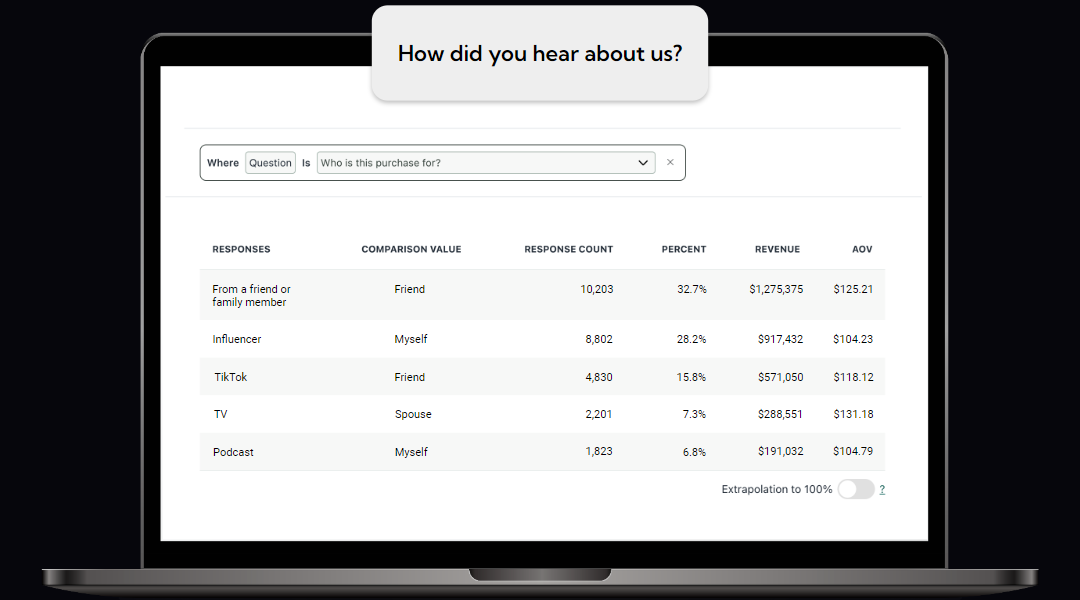The width and height of the screenshot is (1080, 600).
Task: Click the dropdown chevron arrow
Action: point(643,163)
